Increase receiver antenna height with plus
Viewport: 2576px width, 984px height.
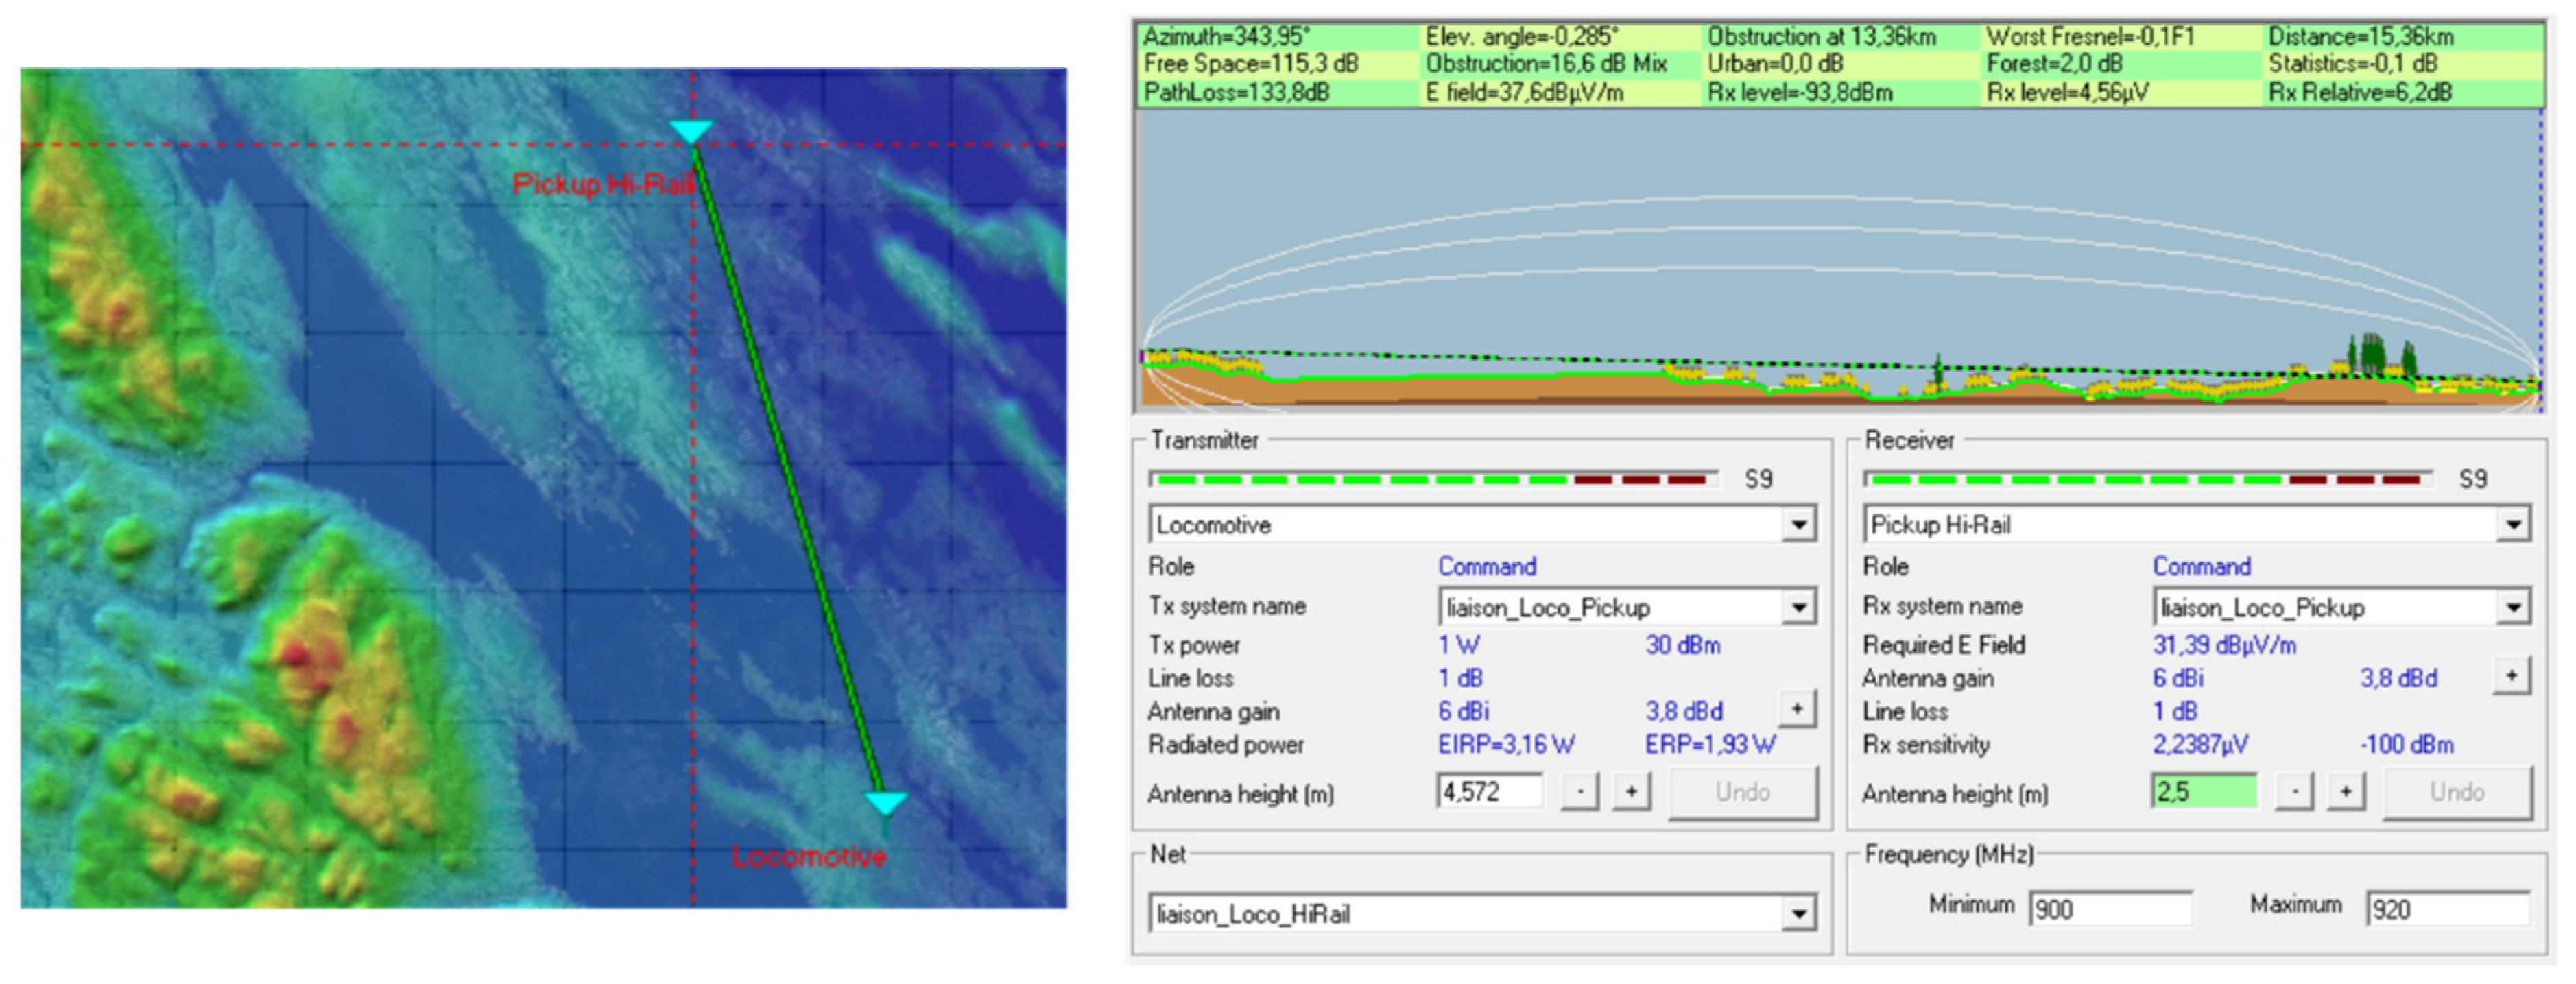coord(2346,792)
